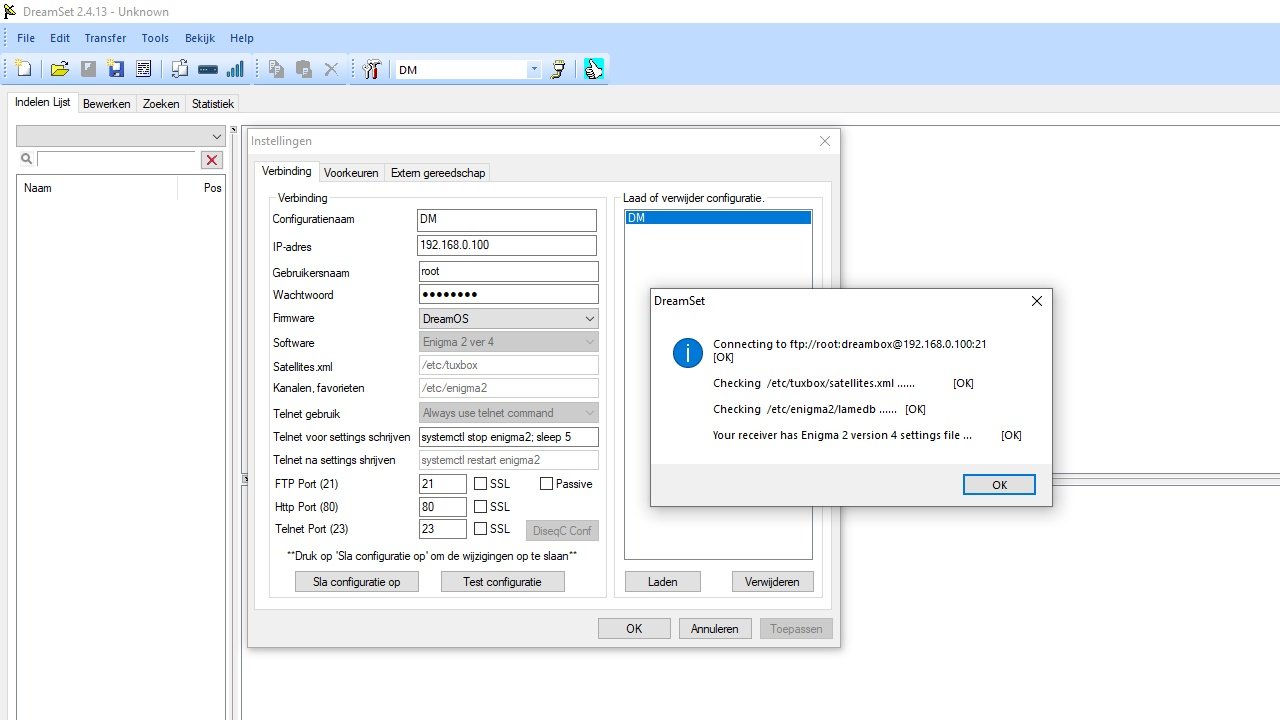This screenshot has width=1280, height=720.
Task: Check SSL for the Http port
Action: (480, 506)
